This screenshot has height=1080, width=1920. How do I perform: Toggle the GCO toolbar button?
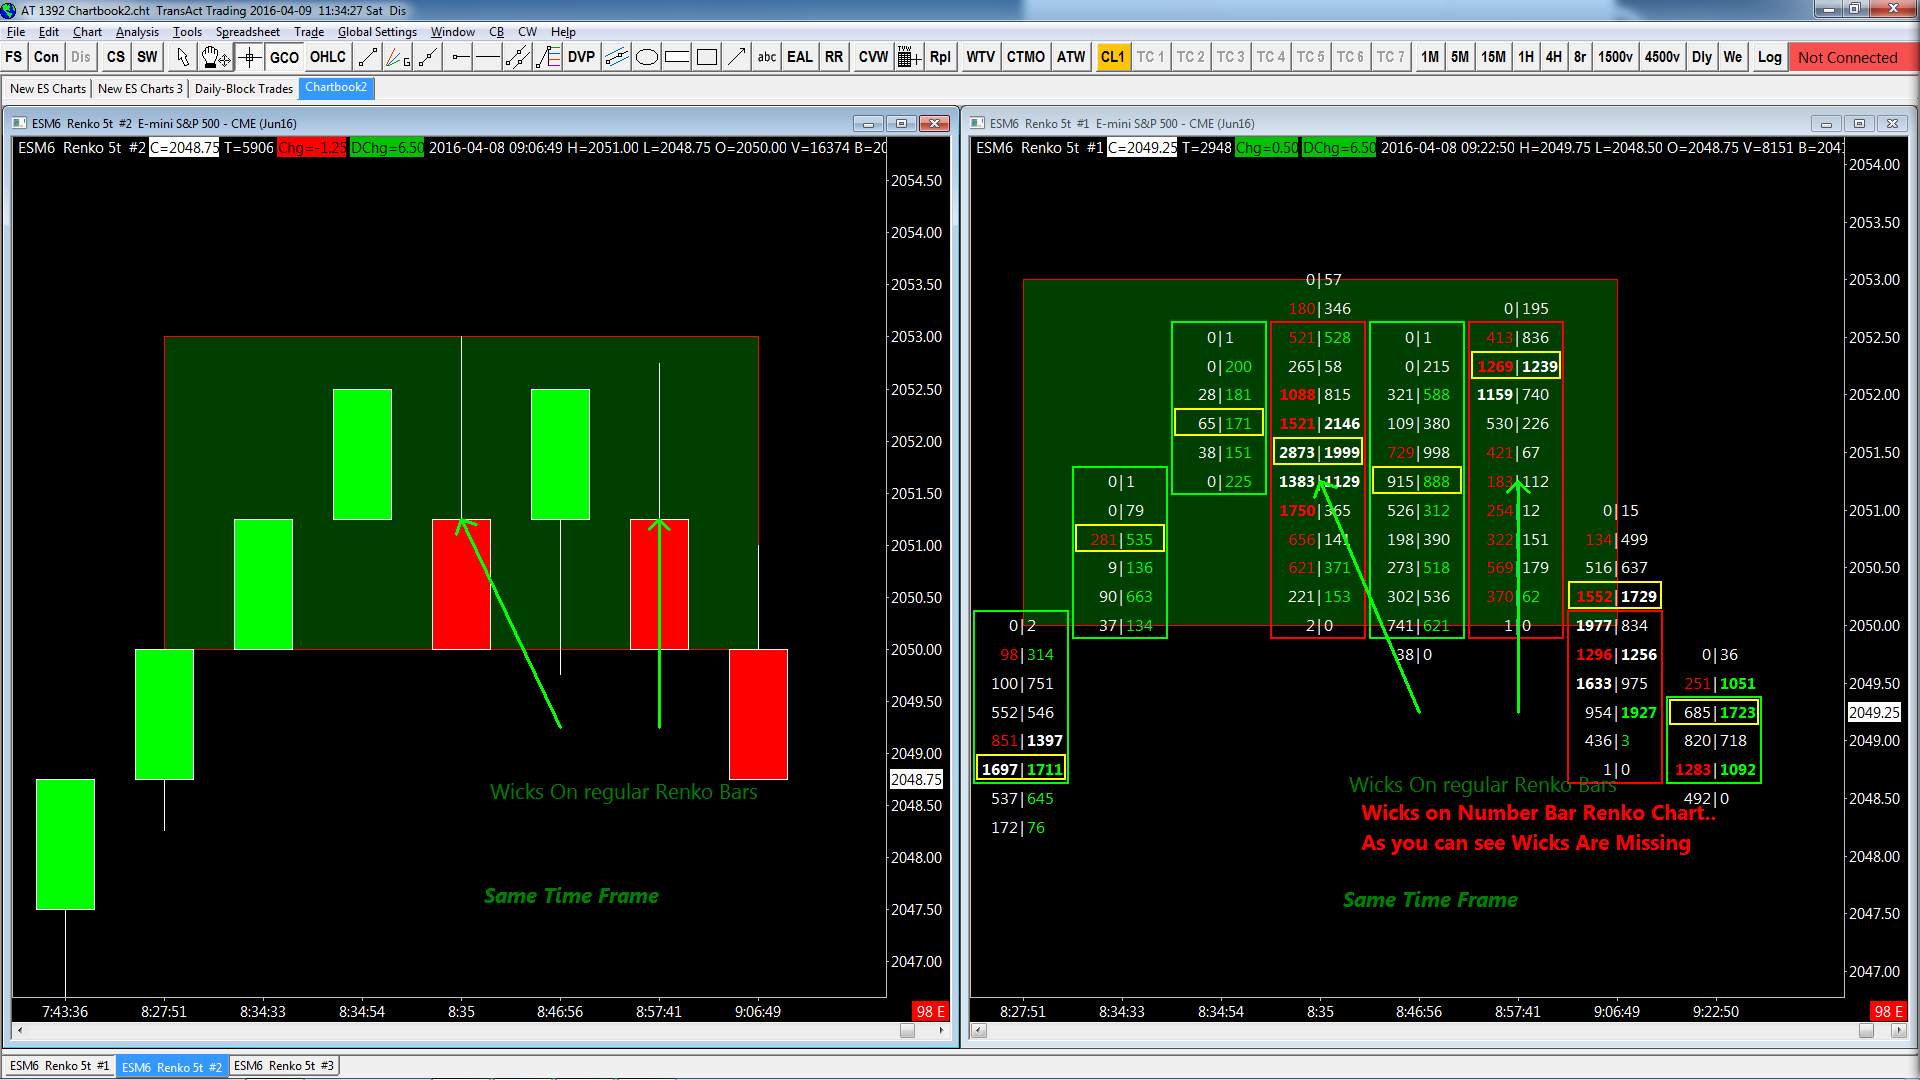(284, 57)
